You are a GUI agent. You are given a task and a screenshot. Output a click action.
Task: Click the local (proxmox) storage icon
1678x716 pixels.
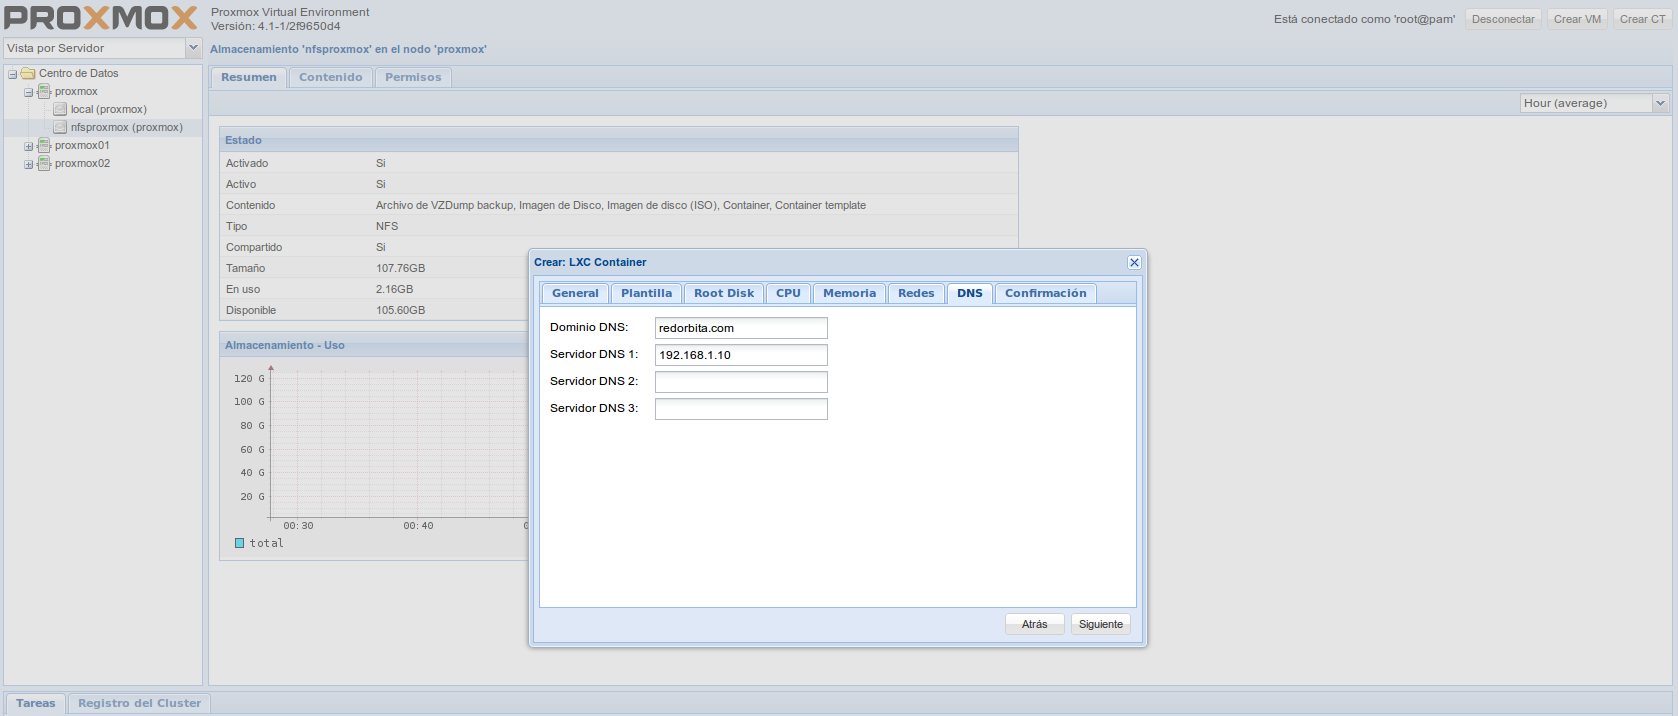60,110
